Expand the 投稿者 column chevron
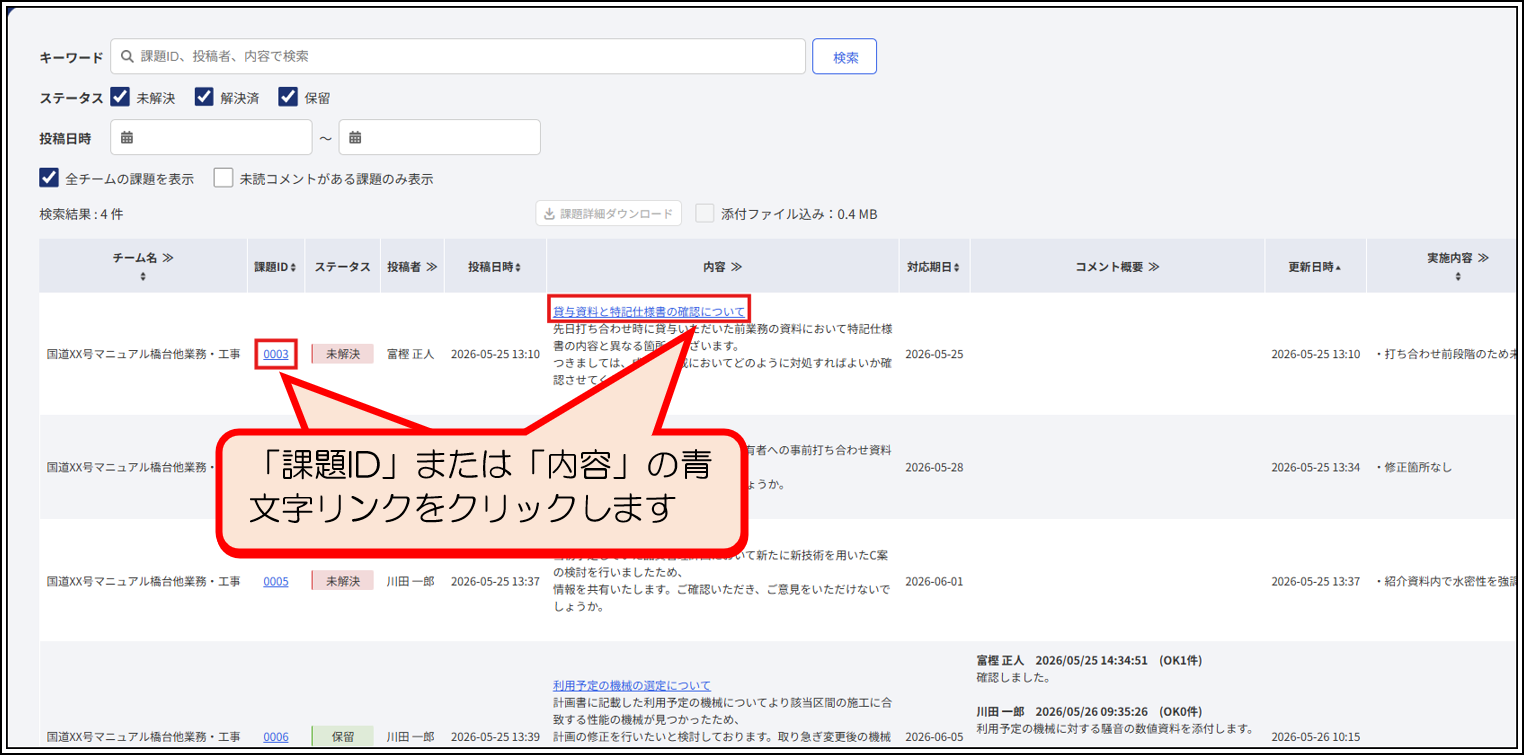 click(x=431, y=267)
